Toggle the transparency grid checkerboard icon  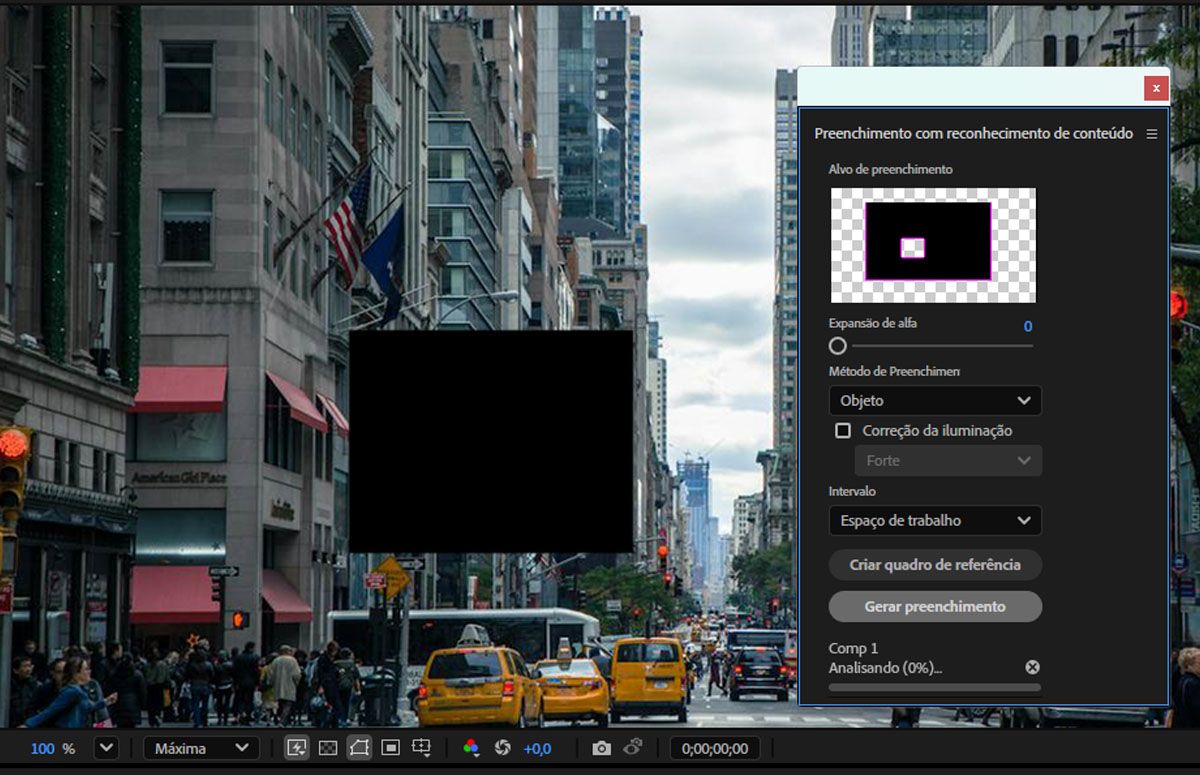coord(327,747)
